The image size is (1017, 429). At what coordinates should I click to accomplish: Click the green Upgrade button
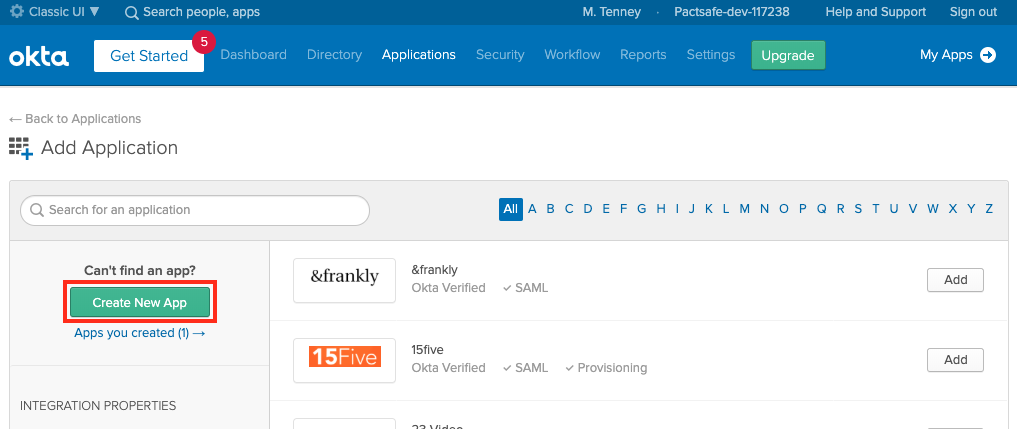pyautogui.click(x=788, y=55)
